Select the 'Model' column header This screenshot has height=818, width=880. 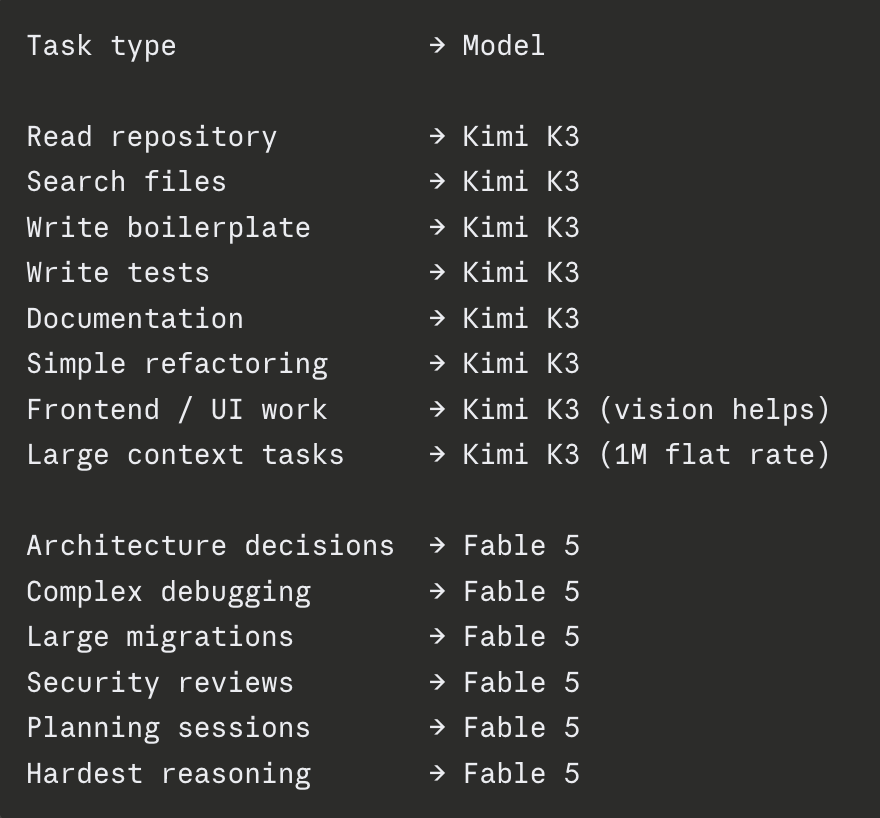coord(504,45)
